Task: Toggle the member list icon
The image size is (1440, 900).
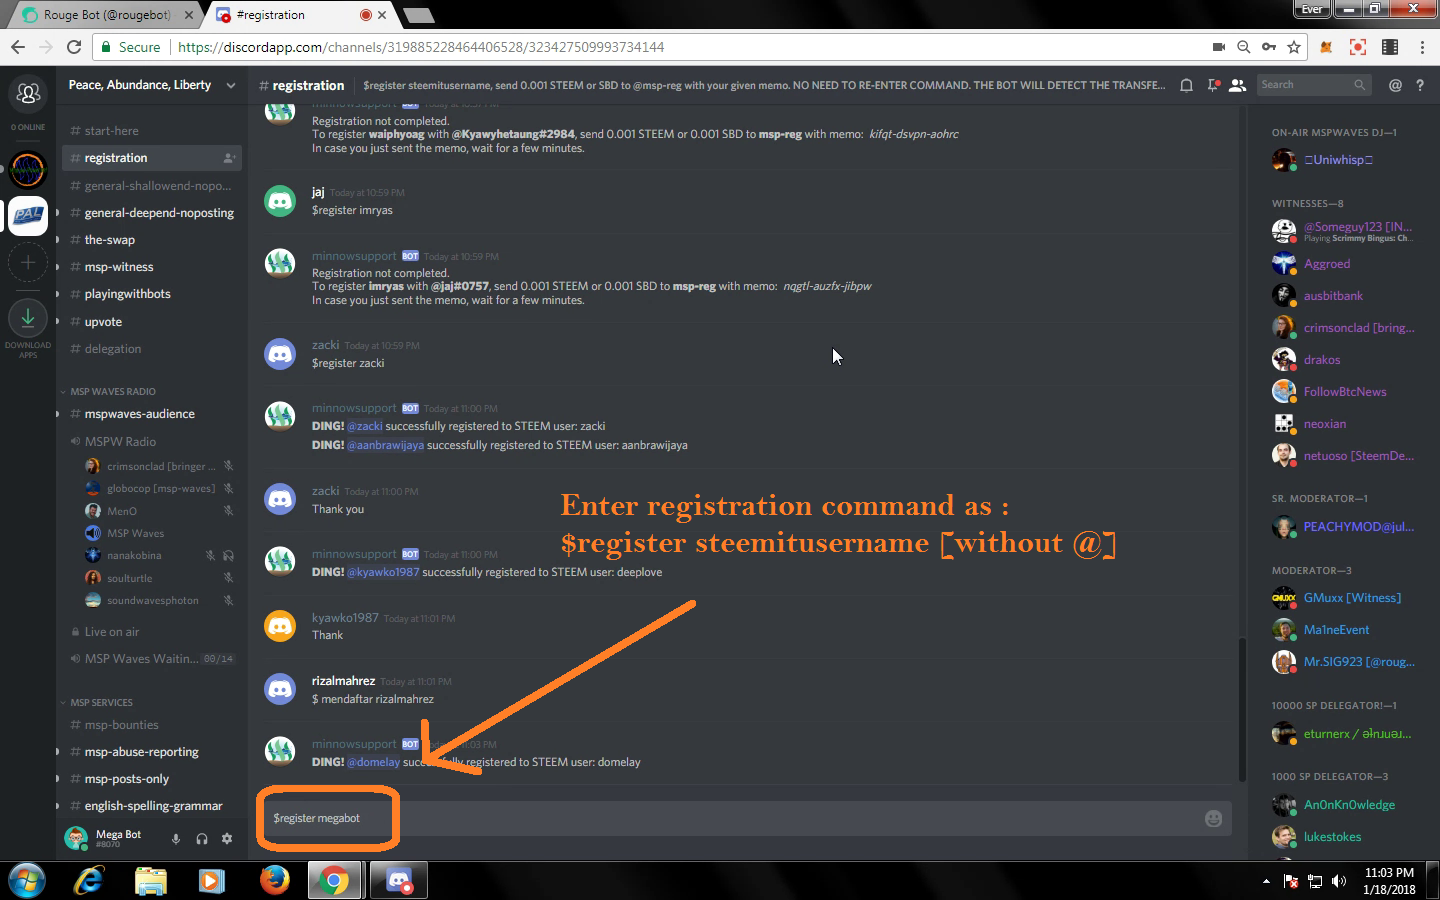Action: [1238, 85]
